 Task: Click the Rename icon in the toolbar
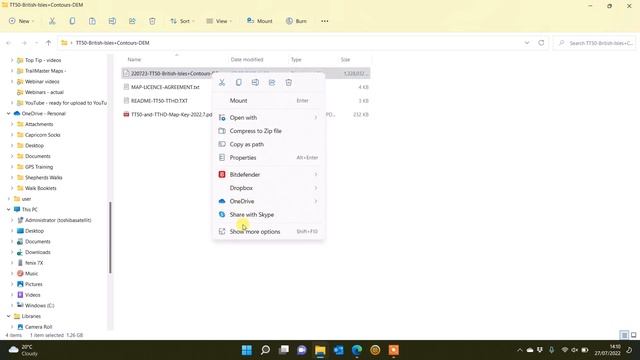click(x=112, y=21)
